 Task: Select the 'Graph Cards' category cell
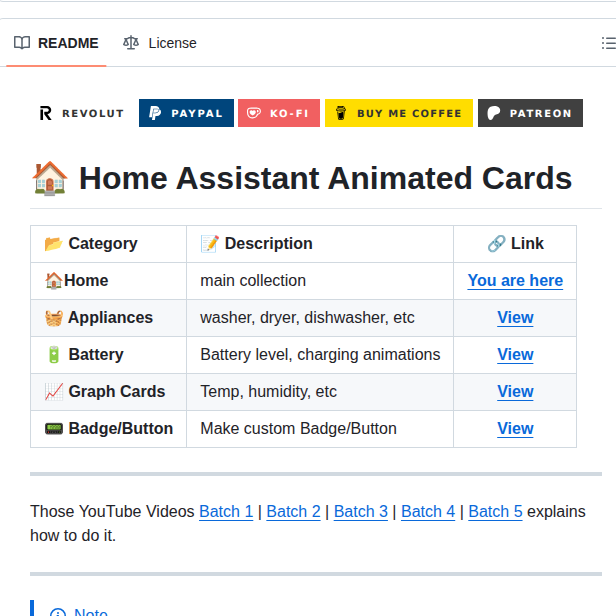108,392
